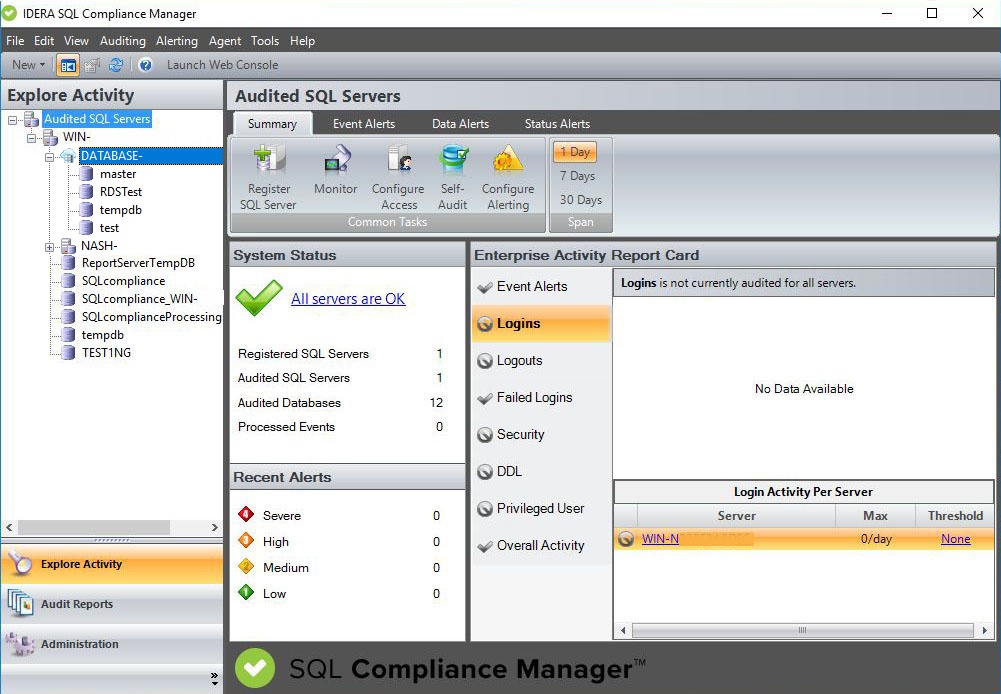Launch the Self-Audit task
The width and height of the screenshot is (1001, 694).
[453, 159]
